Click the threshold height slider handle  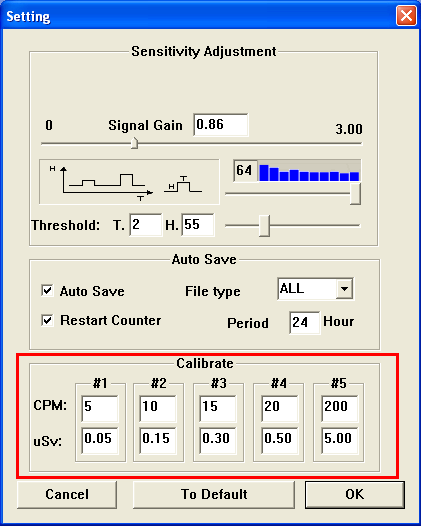coord(264,226)
